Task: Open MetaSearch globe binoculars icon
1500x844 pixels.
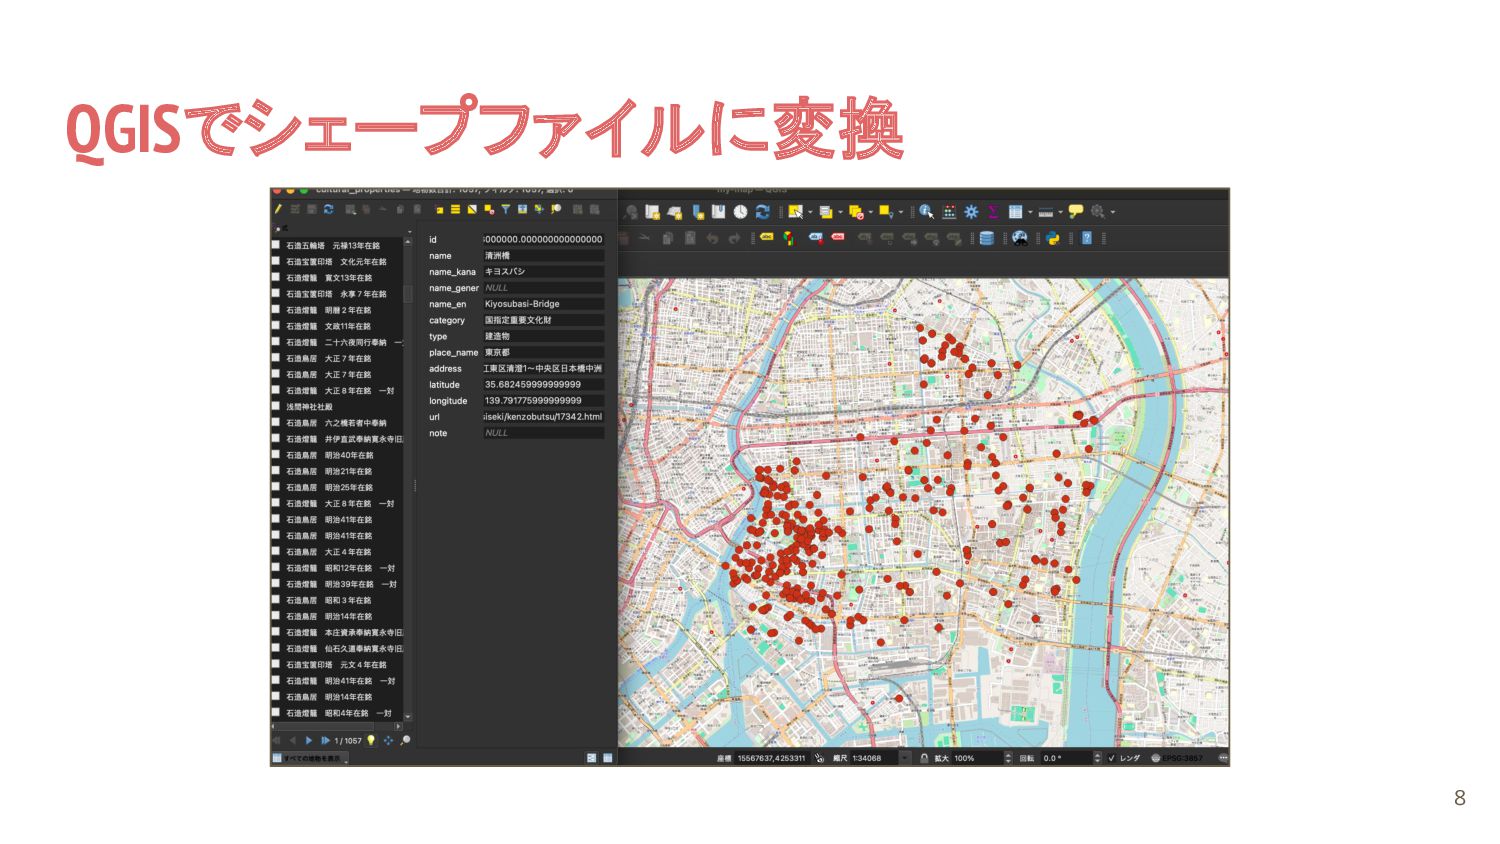Action: point(1019,238)
